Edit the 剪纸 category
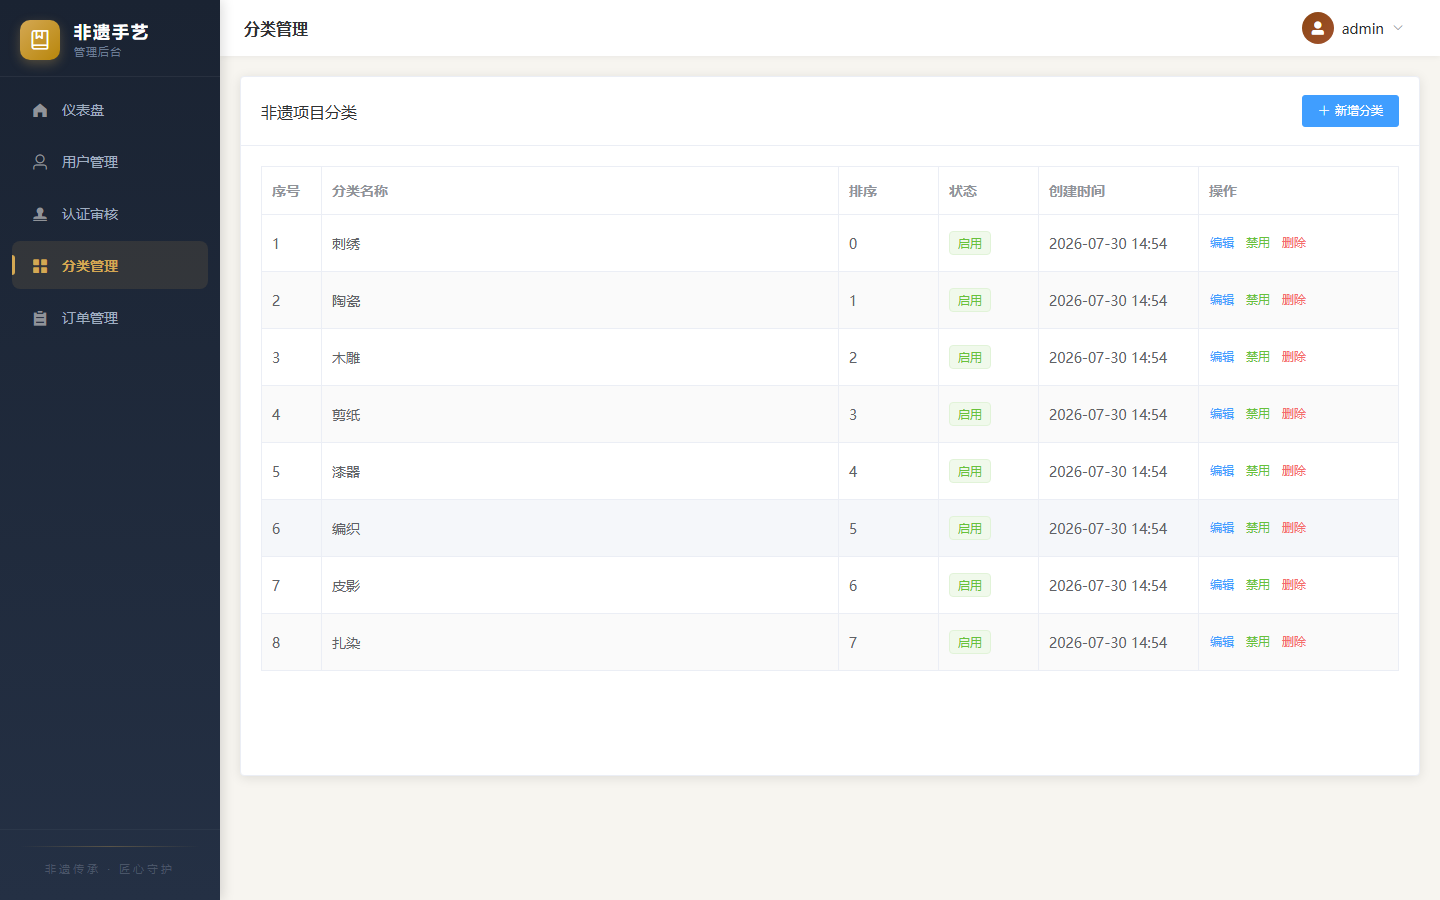The image size is (1440, 900). [x=1222, y=414]
